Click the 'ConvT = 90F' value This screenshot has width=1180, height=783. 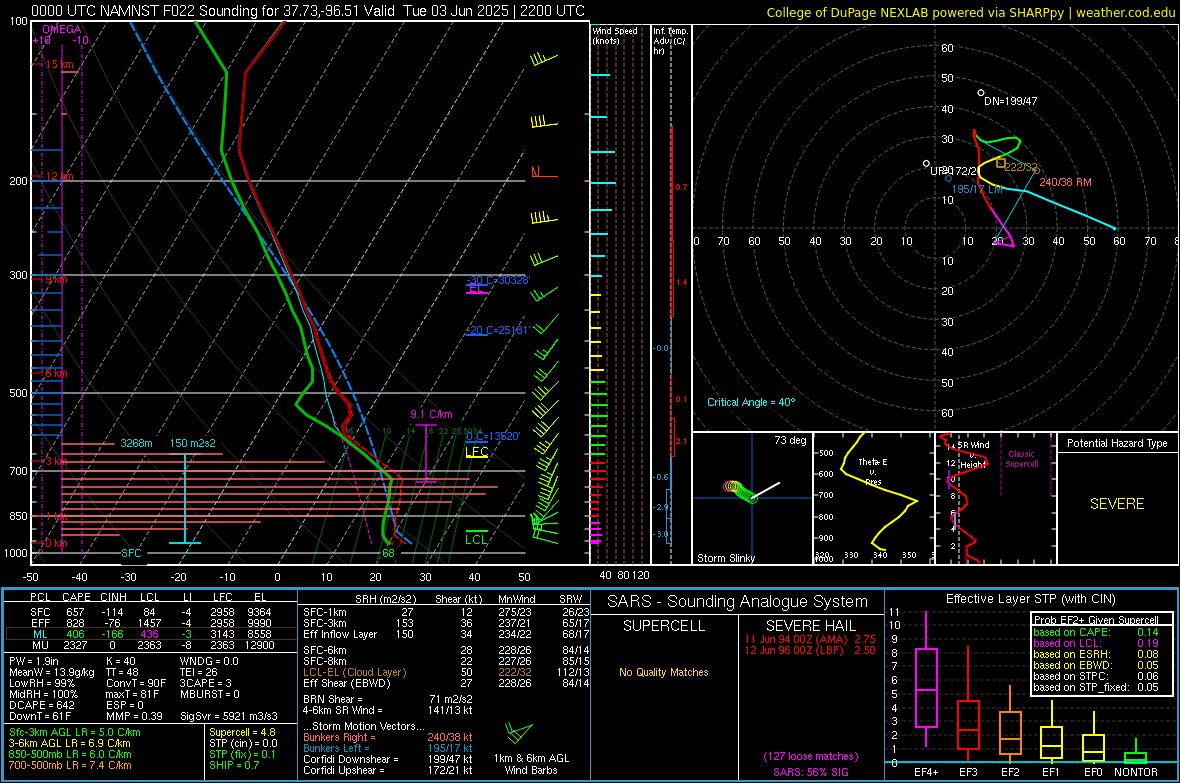point(136,683)
